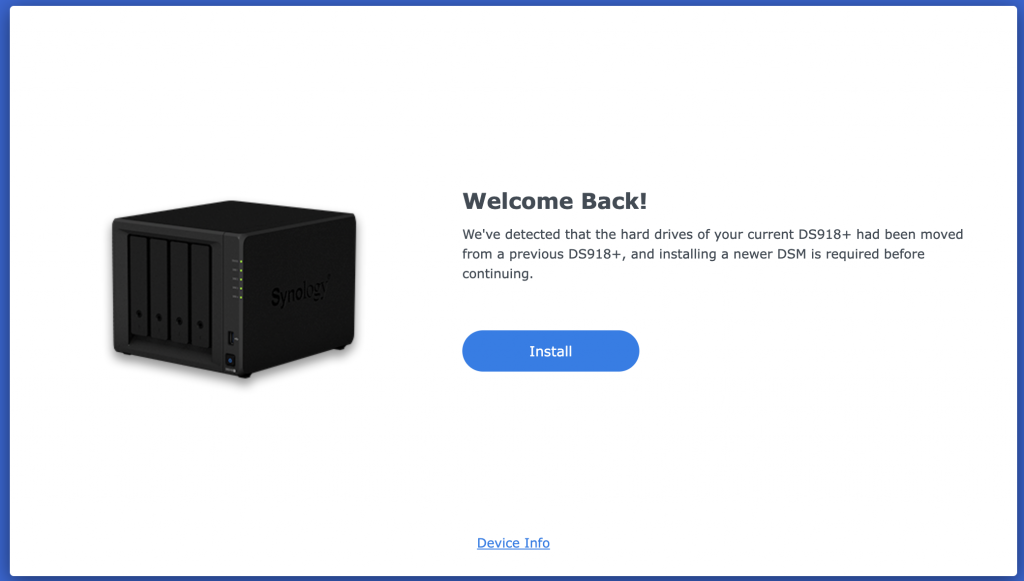Viewport: 1024px width, 581px height.
Task: Click the fourth drive bay on the NAS
Action: click(x=200, y=295)
